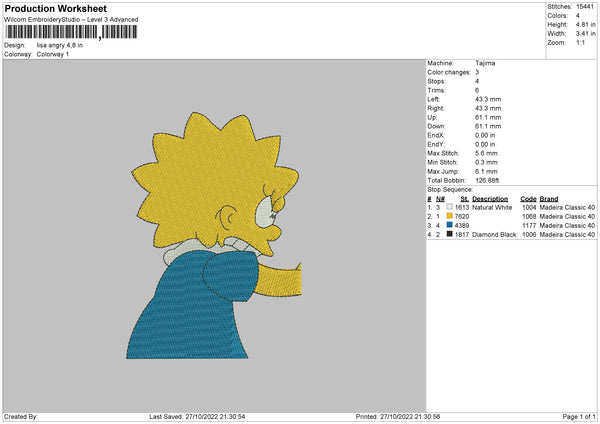Click the blue 4389 thread color swatch
Screen dimensions: 600x424
click(x=449, y=225)
